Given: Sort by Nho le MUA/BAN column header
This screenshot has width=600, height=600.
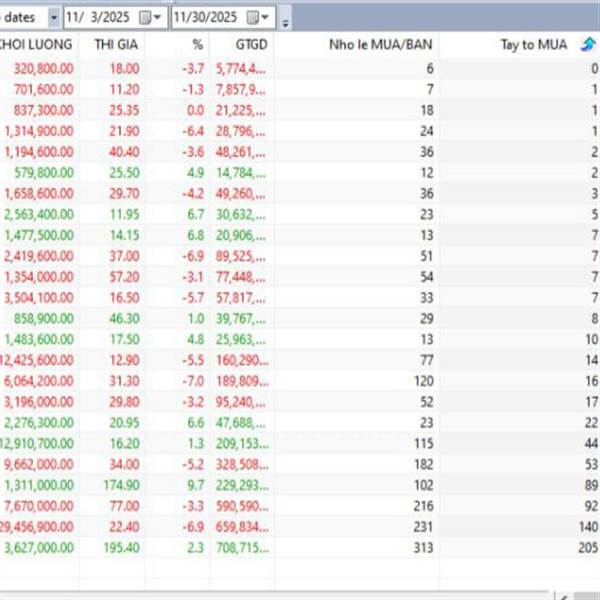Looking at the screenshot, I should [381, 44].
